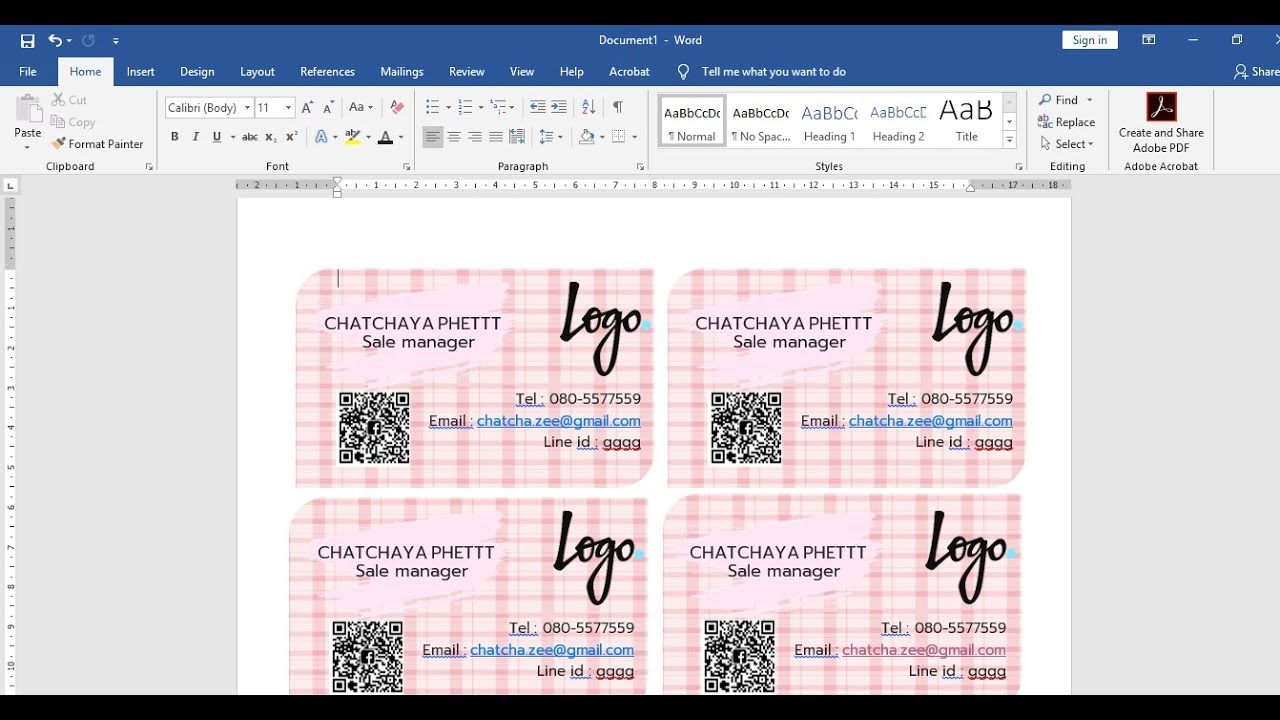Align text right
Screen dimensions: 1280x720
click(475, 137)
